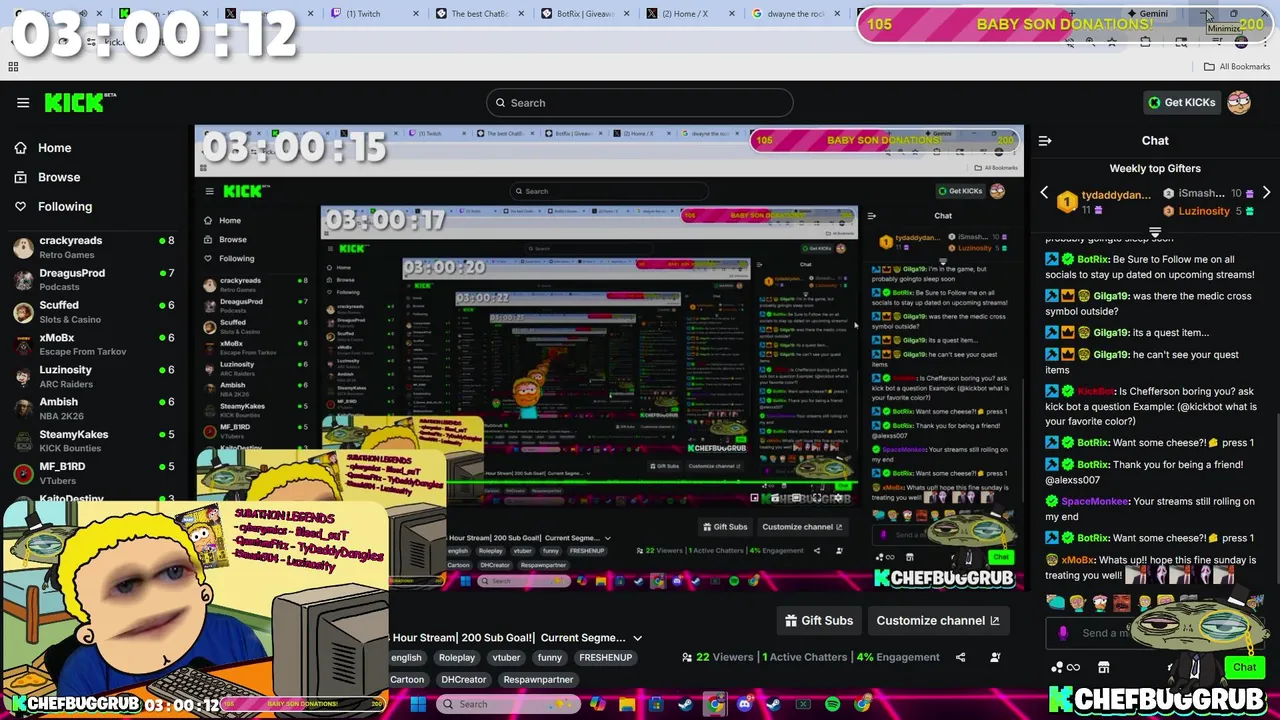Expand the stream title dropdown
1280x720 pixels.
point(637,638)
